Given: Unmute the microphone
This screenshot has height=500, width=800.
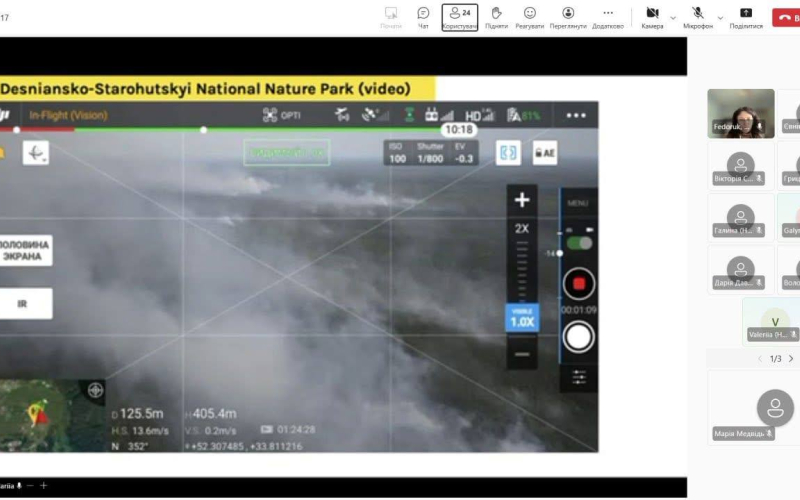Looking at the screenshot, I should (697, 16).
